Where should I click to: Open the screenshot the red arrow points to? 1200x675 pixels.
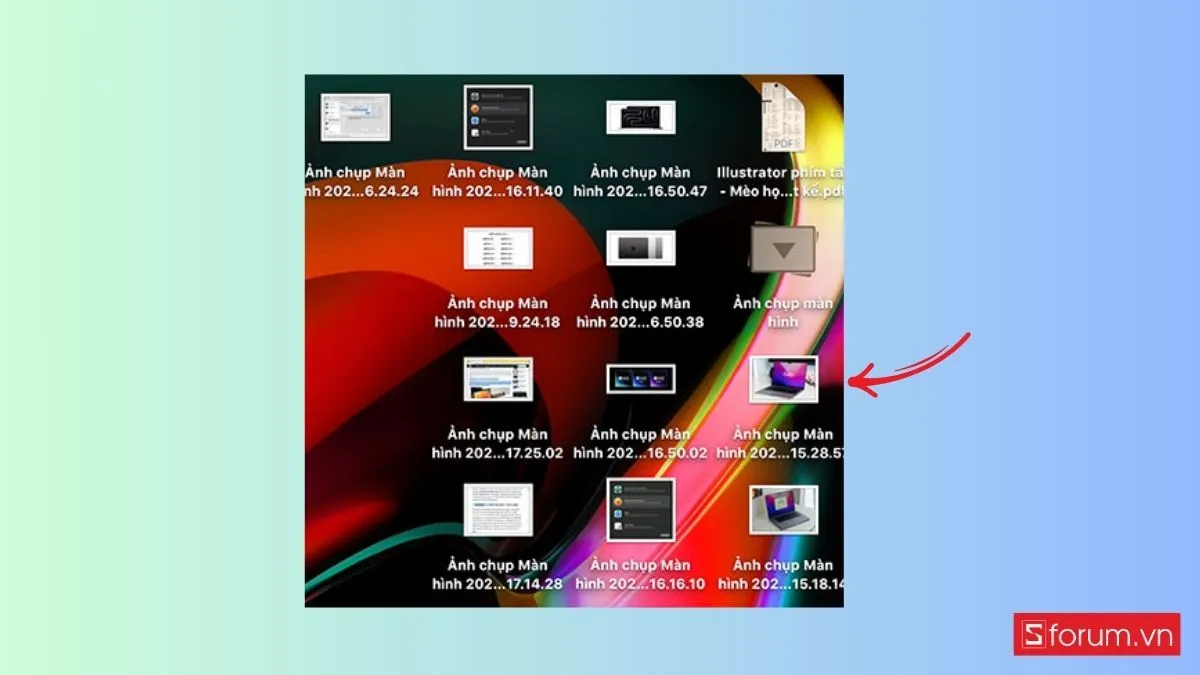click(x=785, y=380)
